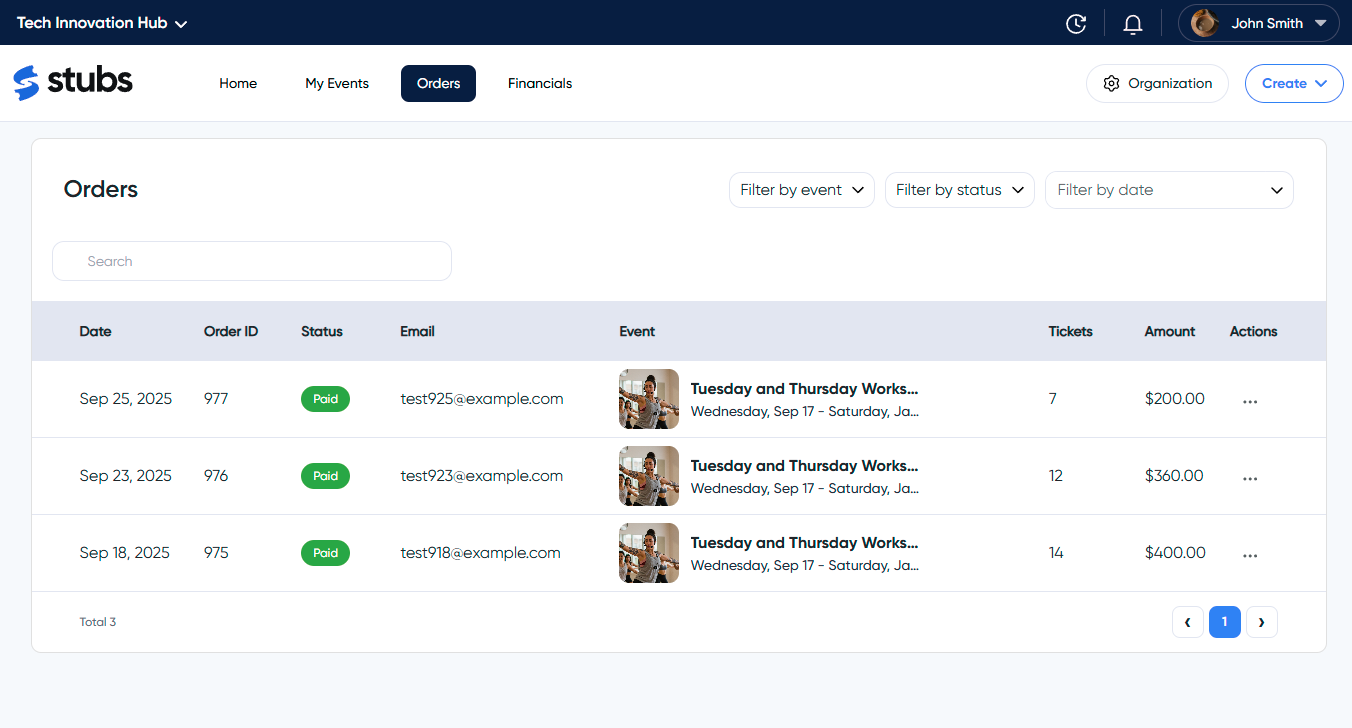The image size is (1352, 728).
Task: Select page 1 in pagination
Action: pyautogui.click(x=1224, y=621)
